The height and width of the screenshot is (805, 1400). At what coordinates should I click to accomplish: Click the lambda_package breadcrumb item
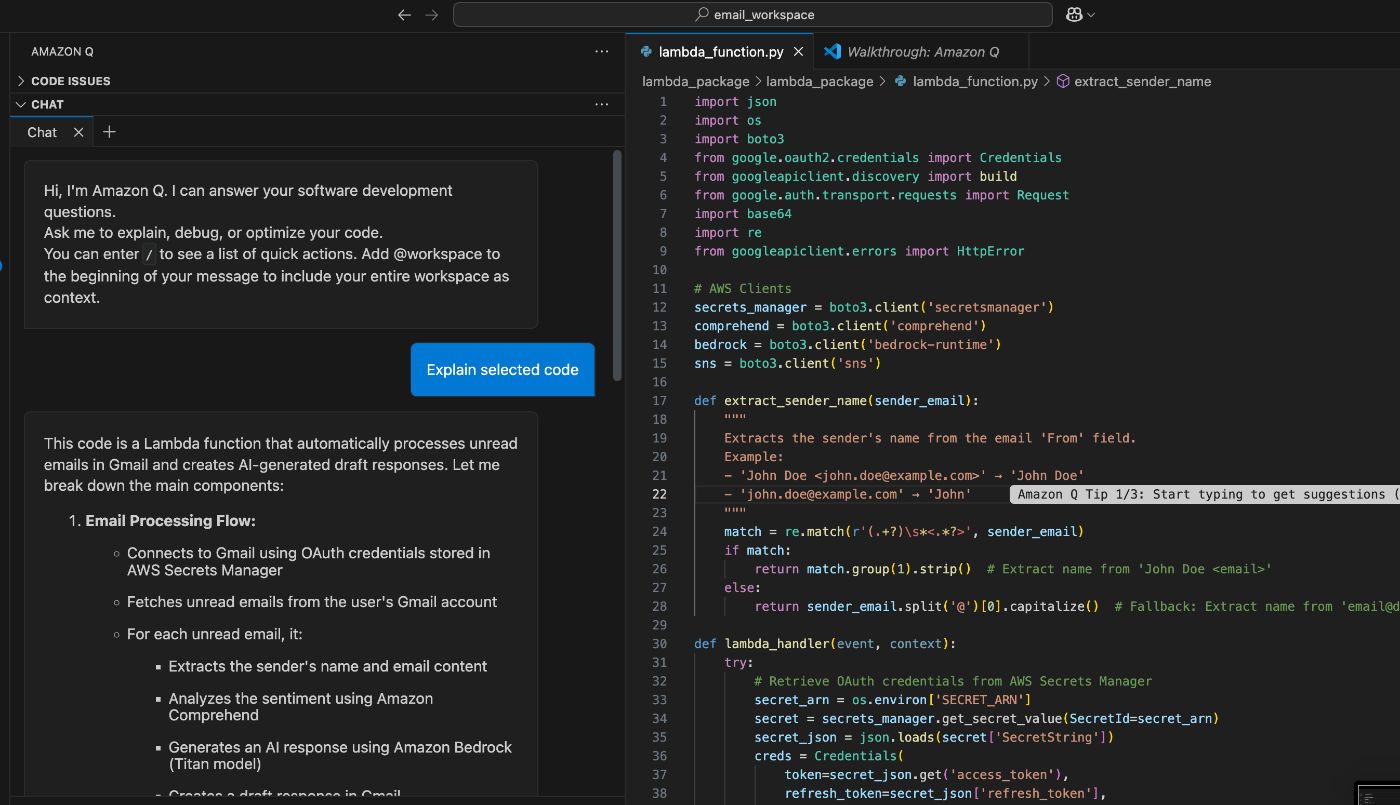(x=695, y=81)
